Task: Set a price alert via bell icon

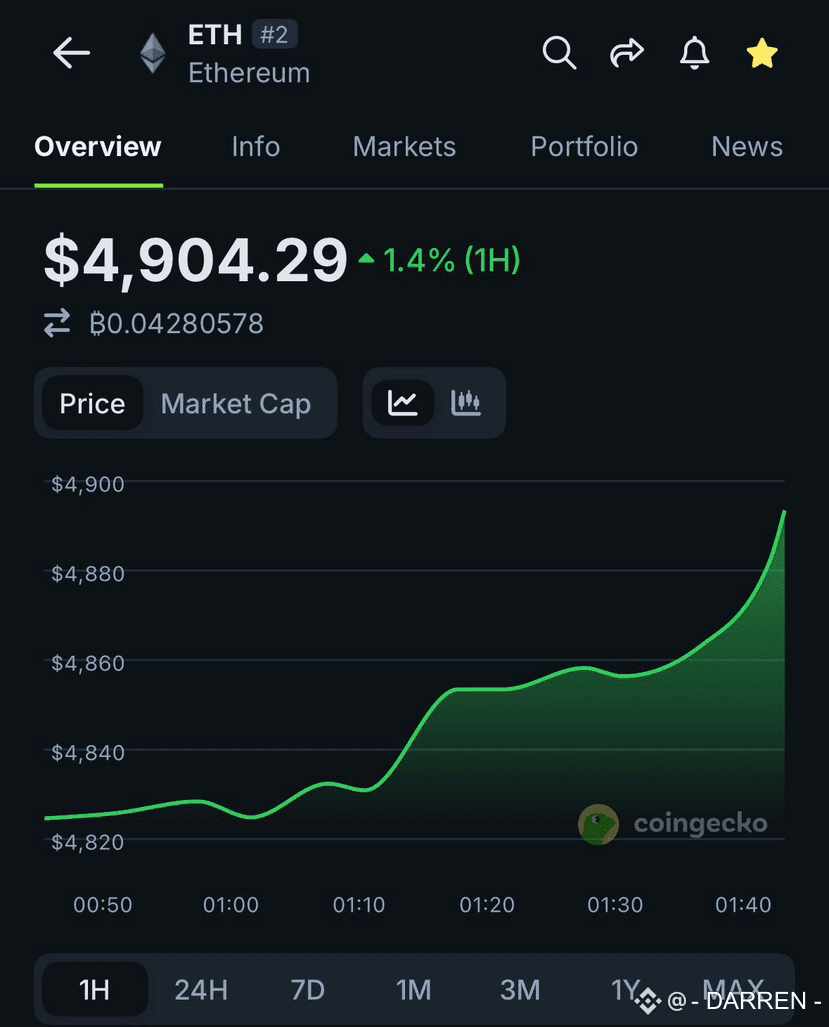Action: 695,53
